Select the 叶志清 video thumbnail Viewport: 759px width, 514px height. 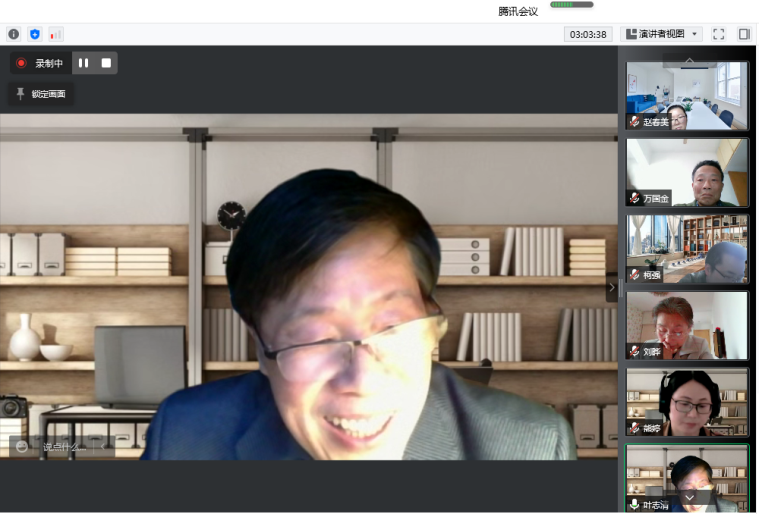(x=687, y=478)
